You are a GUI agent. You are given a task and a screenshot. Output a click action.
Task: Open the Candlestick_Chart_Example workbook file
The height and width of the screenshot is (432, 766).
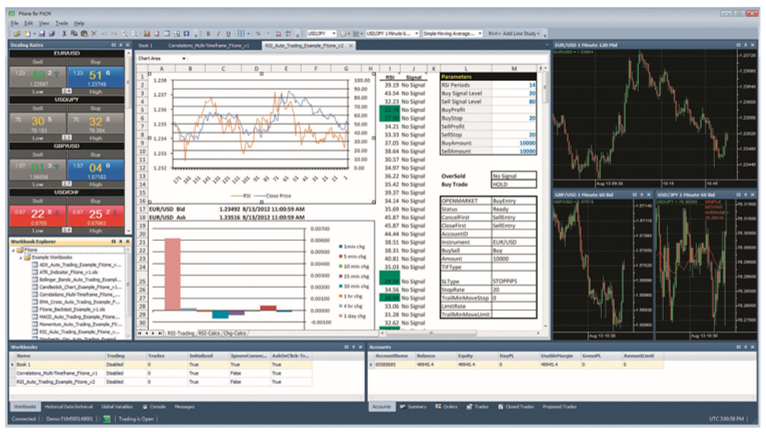(x=76, y=287)
